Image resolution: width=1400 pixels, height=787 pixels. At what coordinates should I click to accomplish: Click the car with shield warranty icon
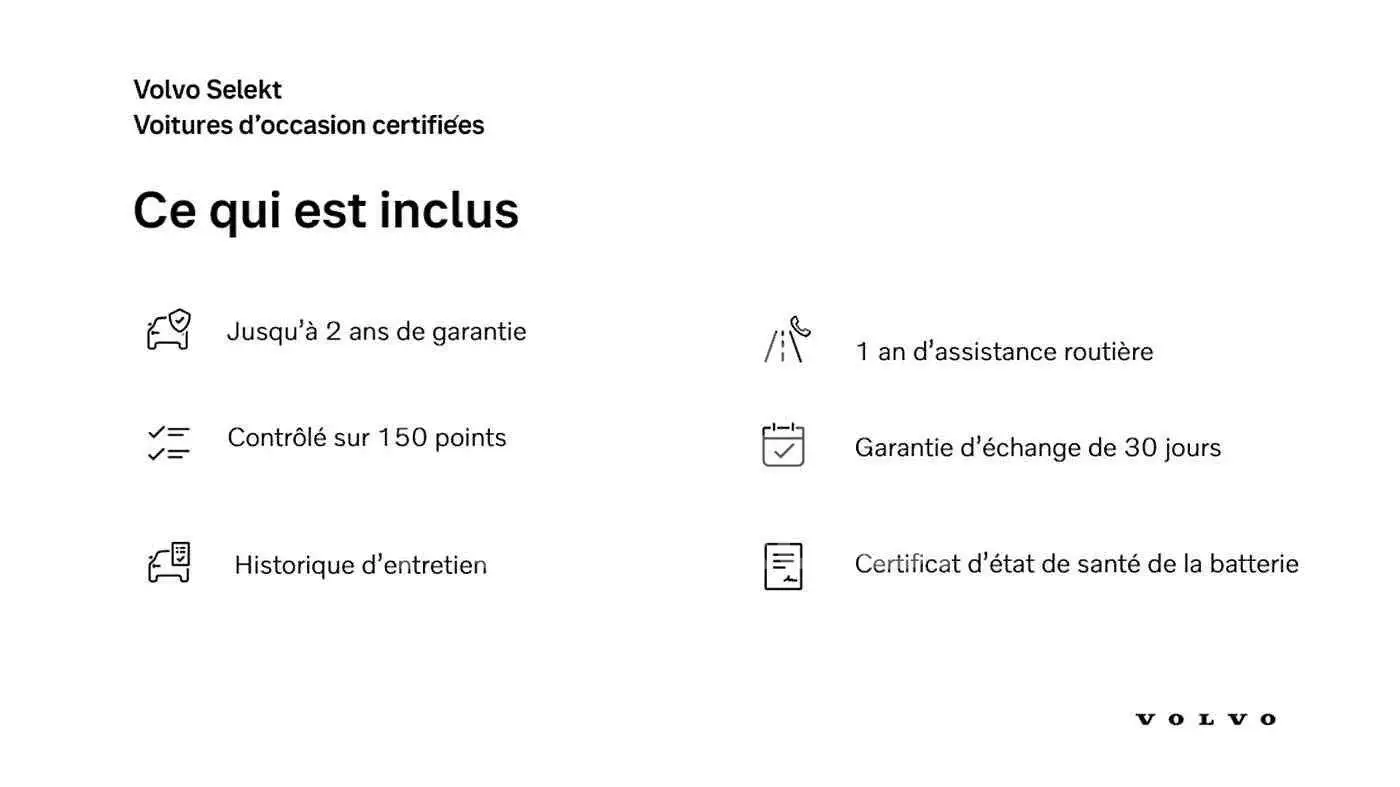coord(169,329)
